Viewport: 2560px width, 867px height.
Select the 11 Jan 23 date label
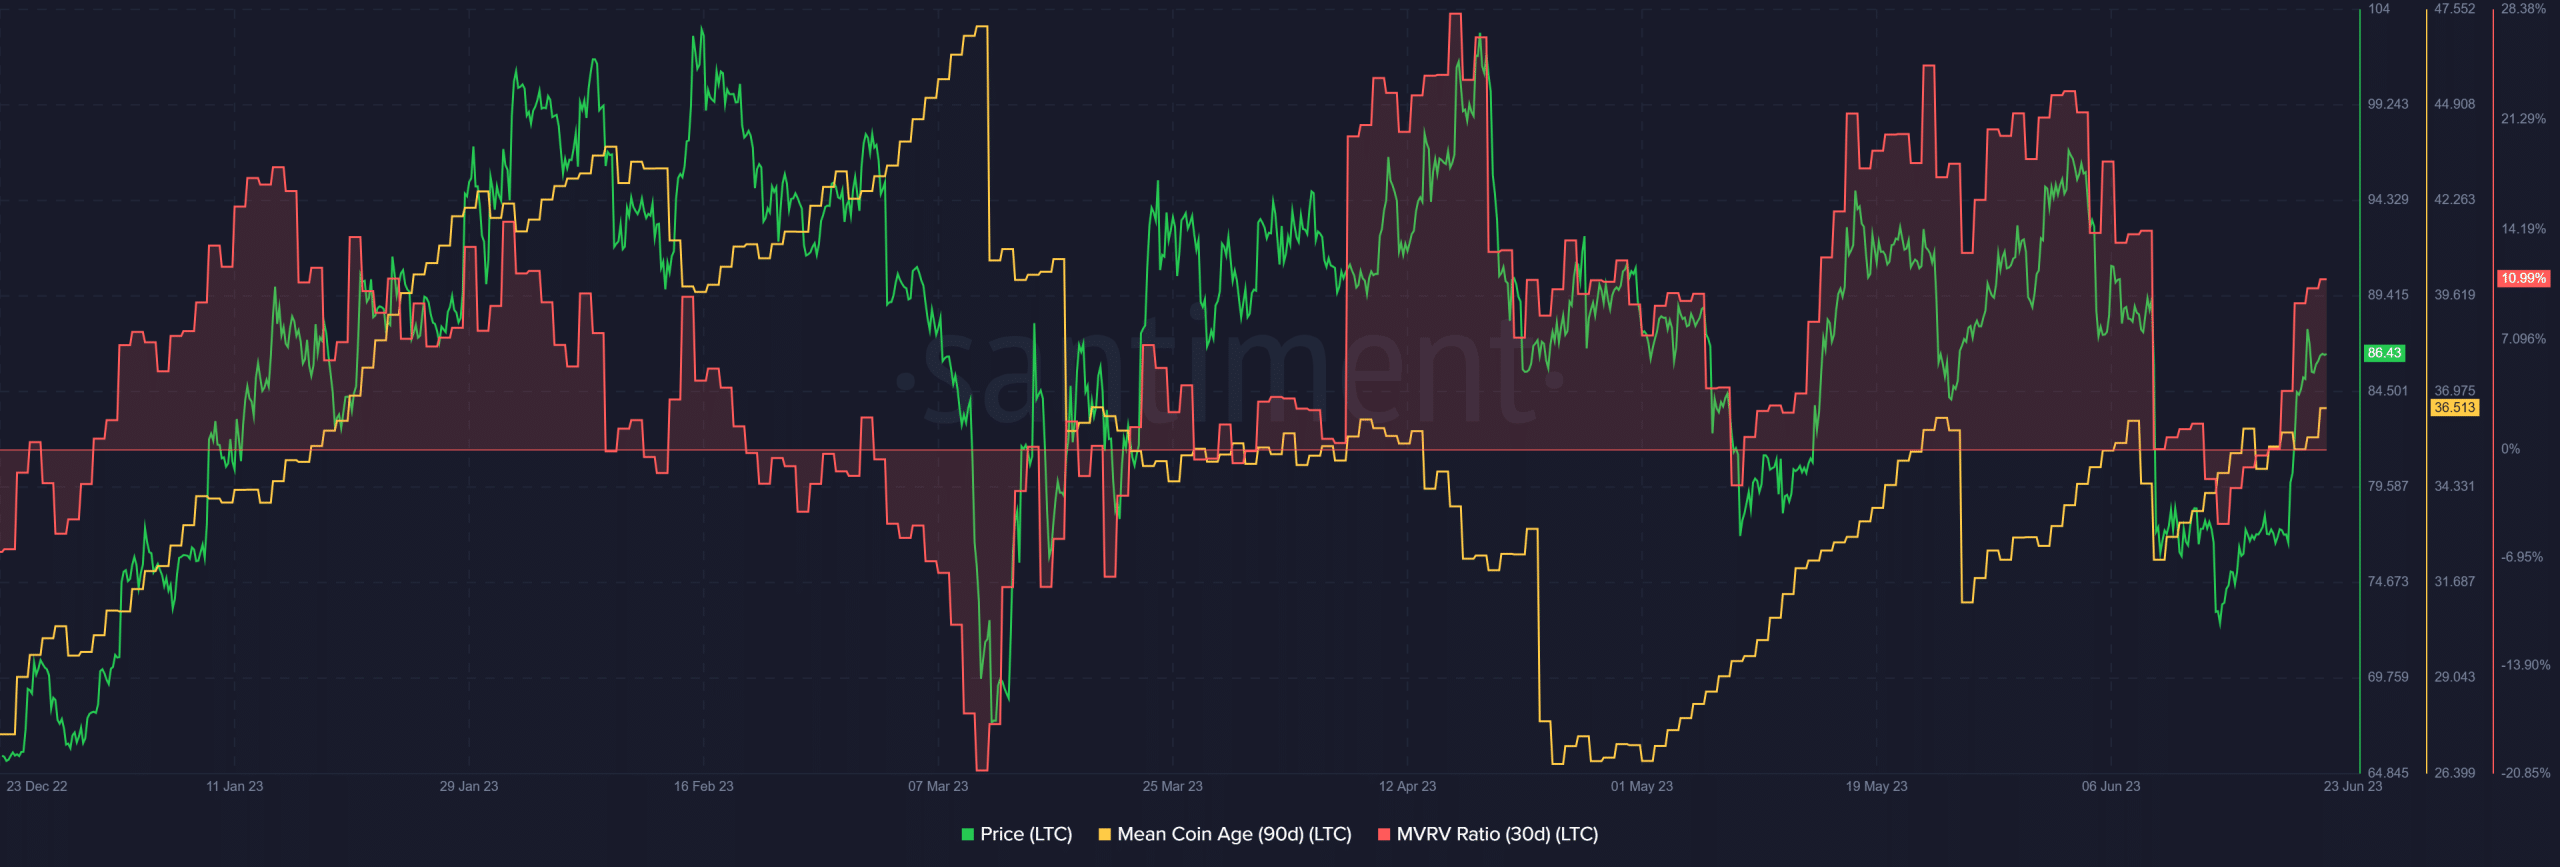click(235, 786)
